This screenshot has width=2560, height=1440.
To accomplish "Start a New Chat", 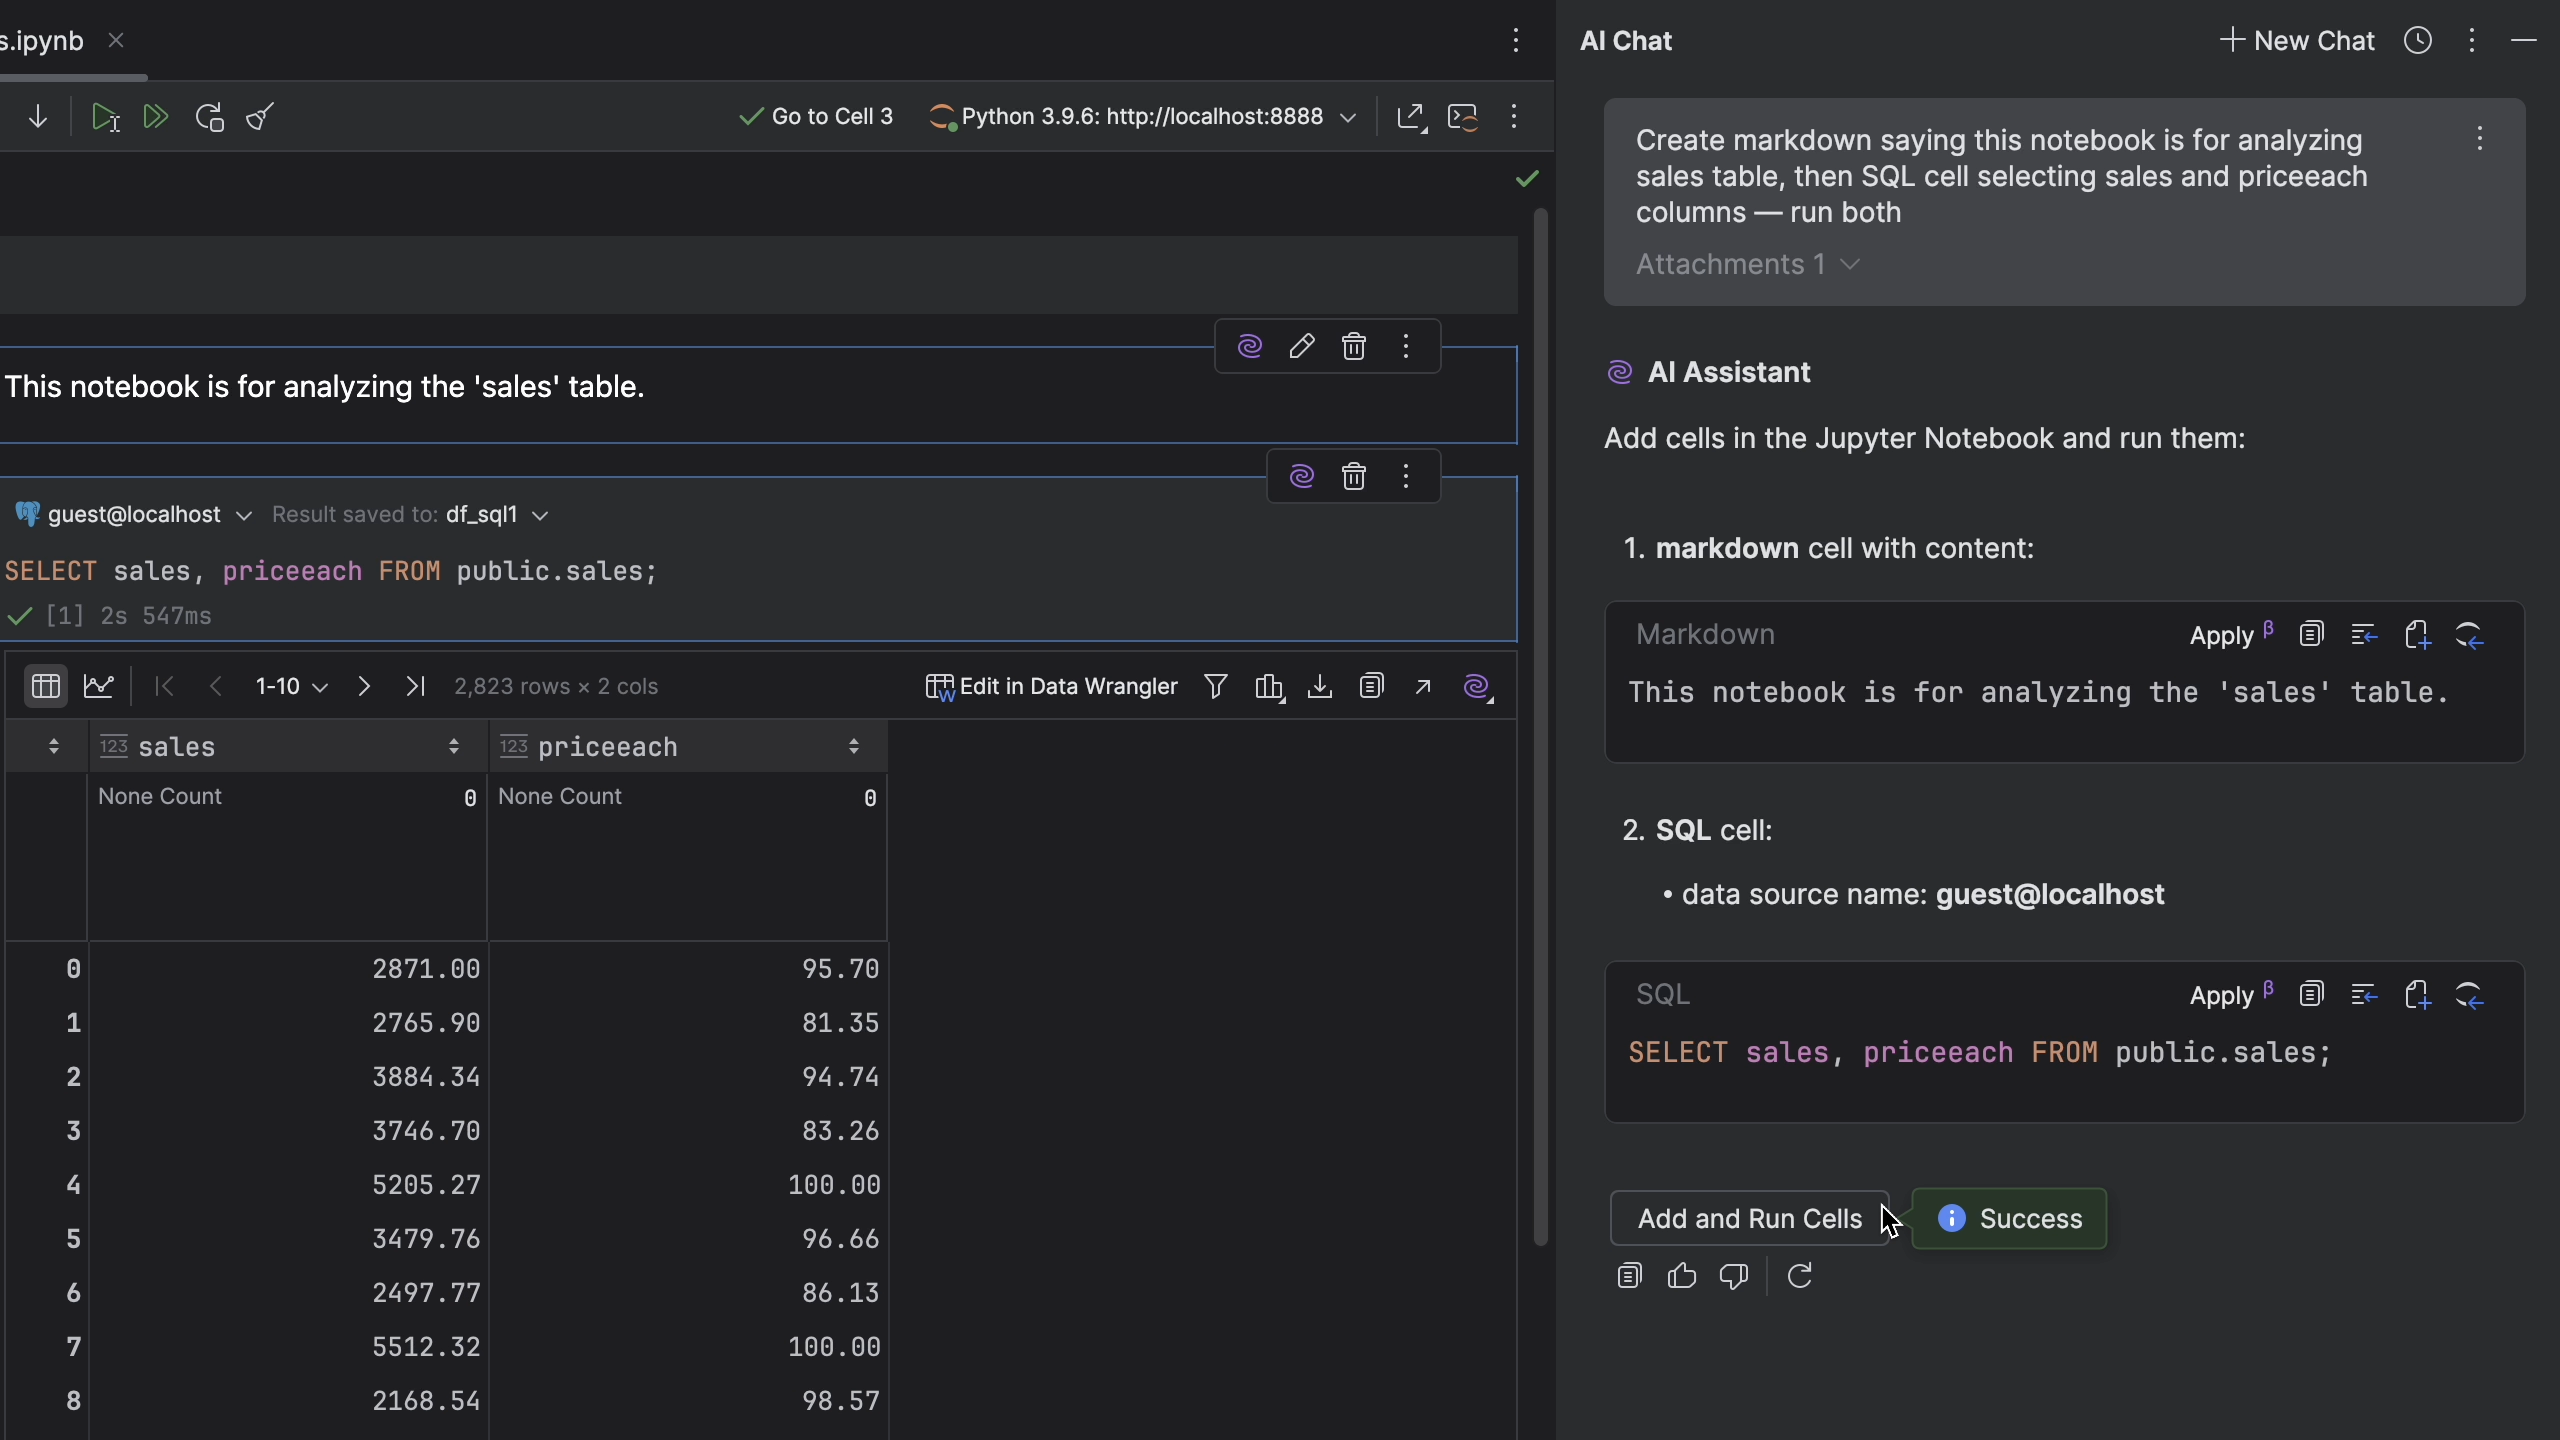I will pos(2297,40).
